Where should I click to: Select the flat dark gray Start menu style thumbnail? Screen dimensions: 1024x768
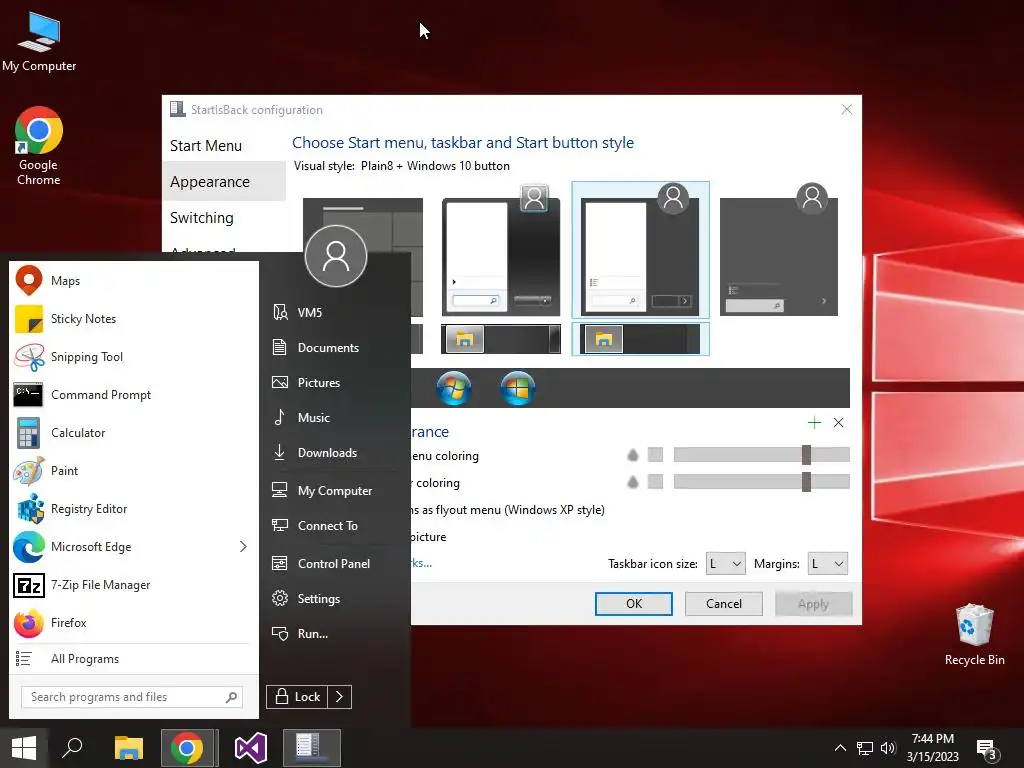coord(778,256)
